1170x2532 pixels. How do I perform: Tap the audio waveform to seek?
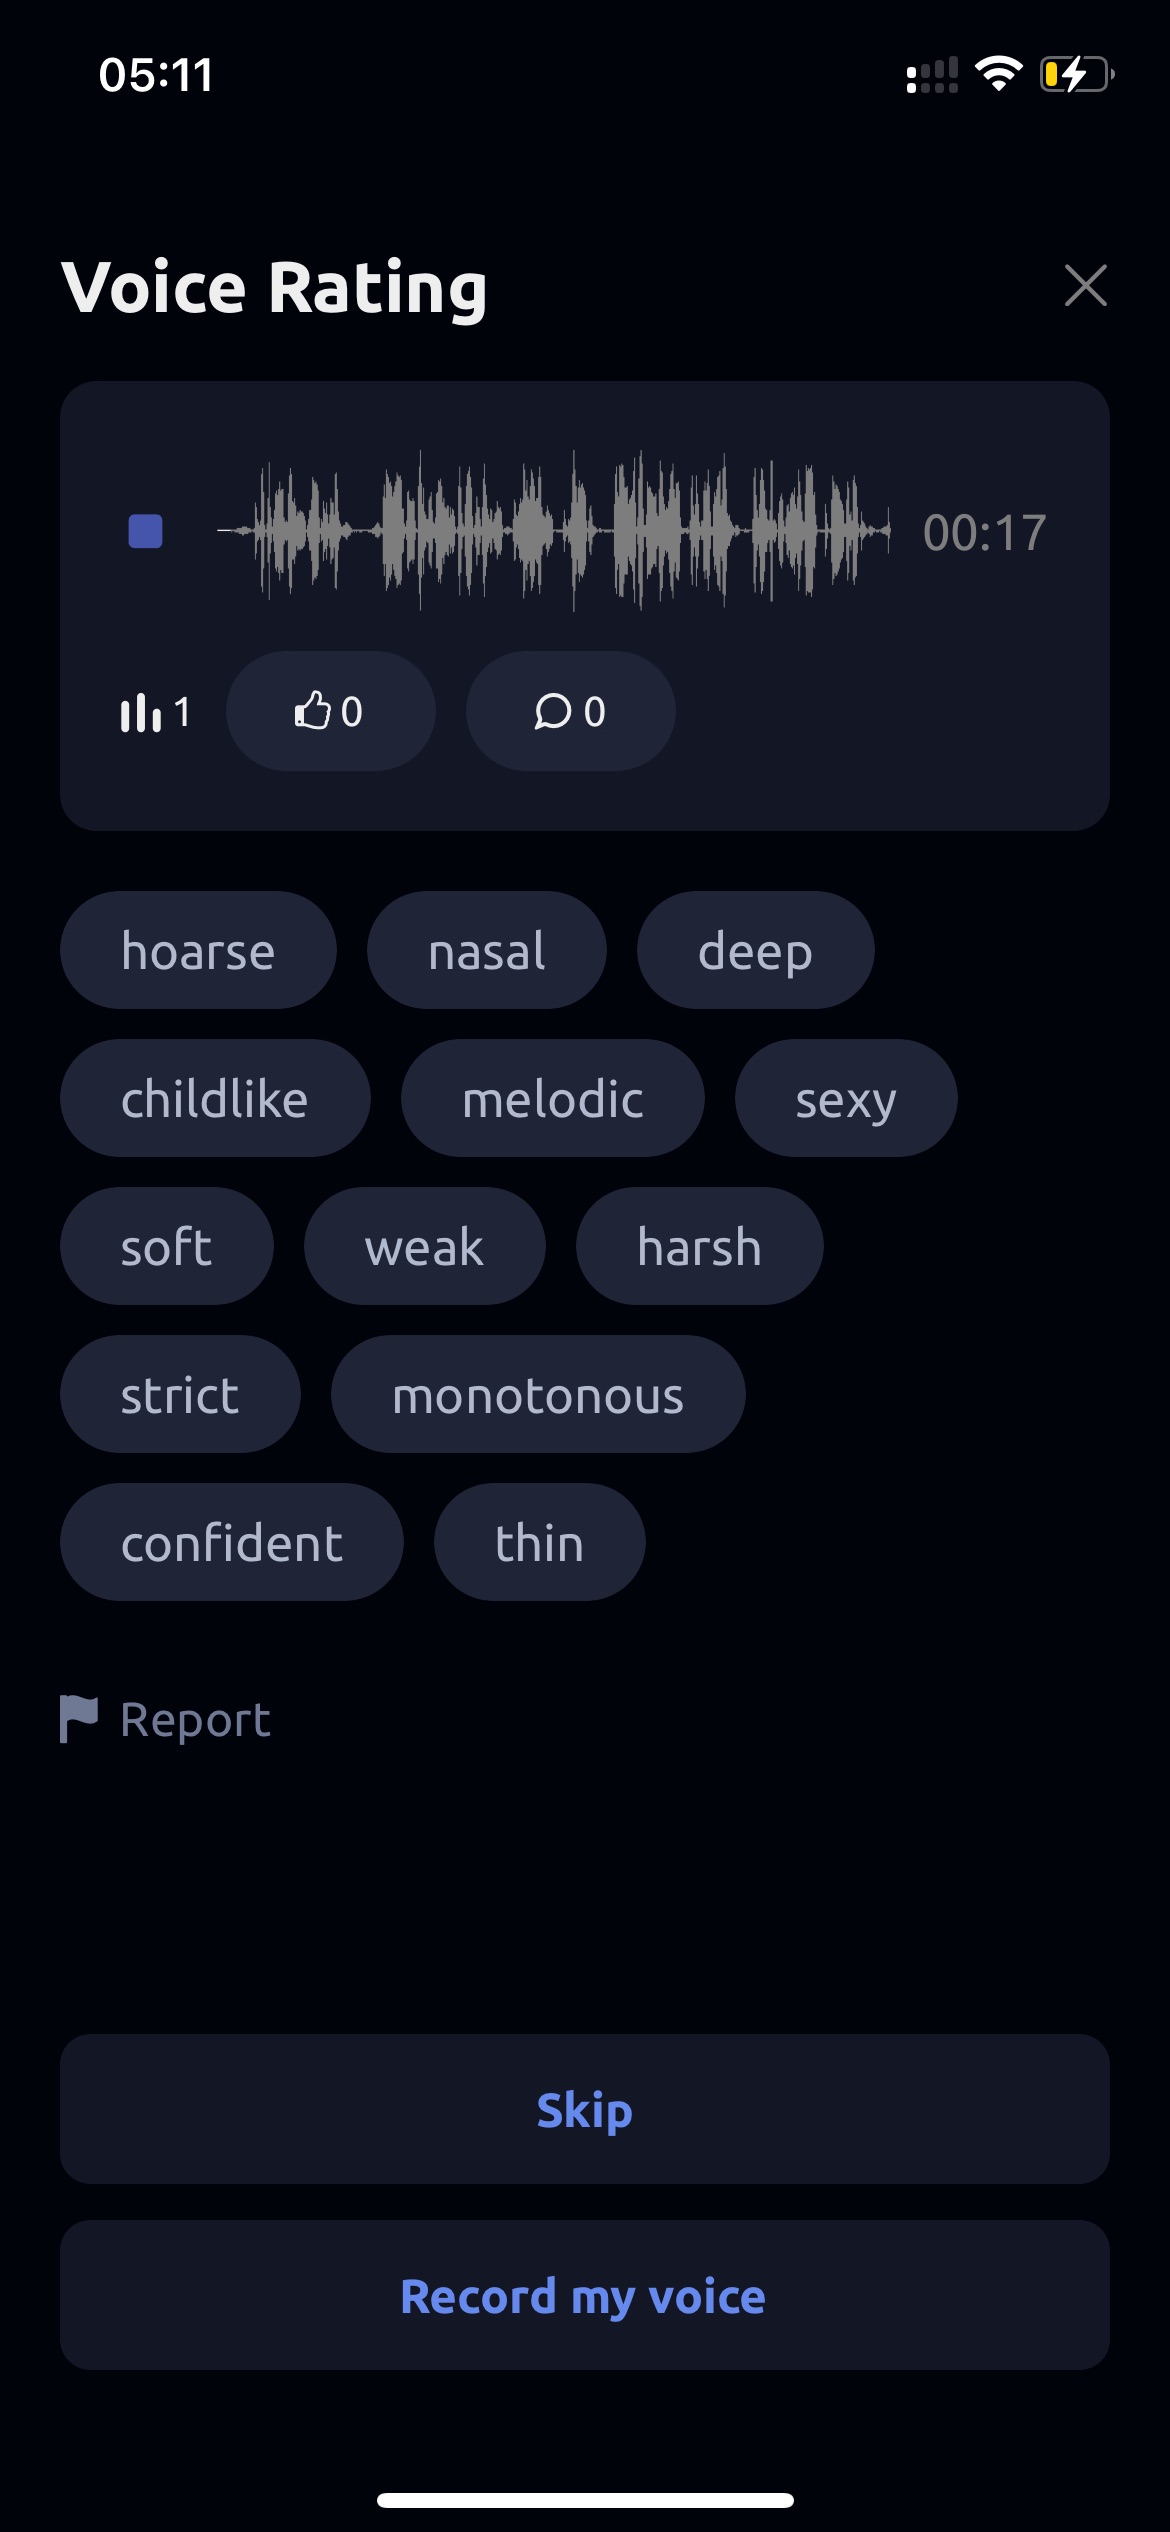pos(553,530)
